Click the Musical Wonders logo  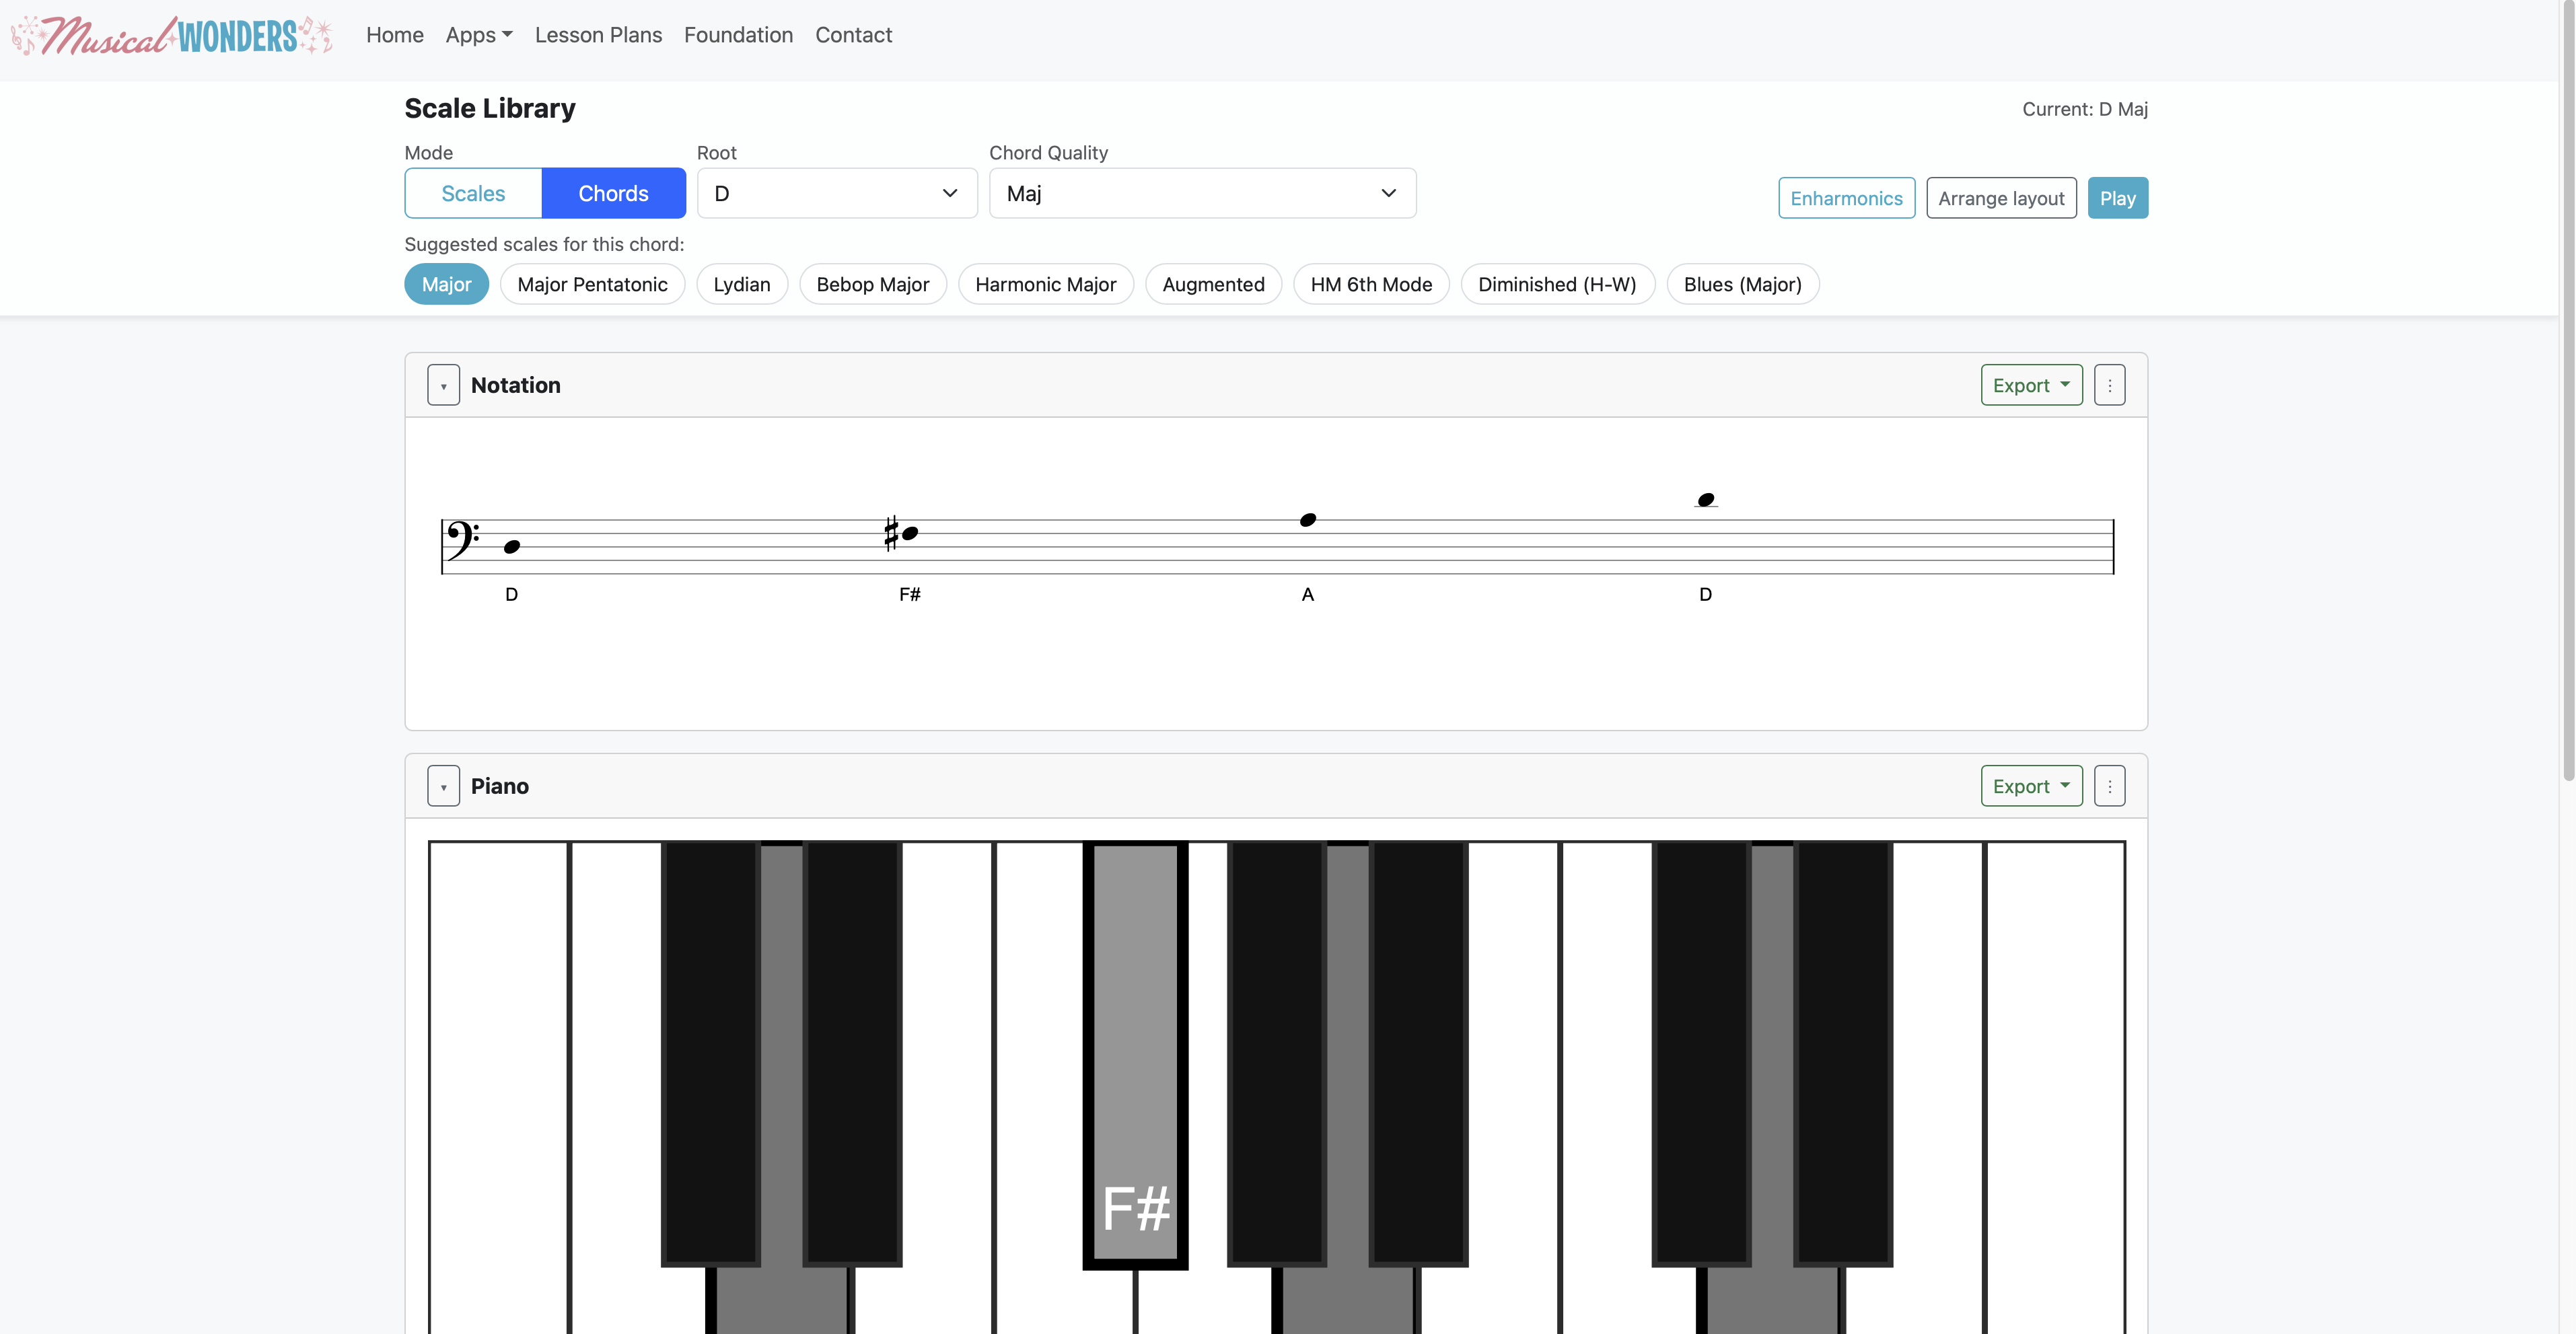point(171,35)
